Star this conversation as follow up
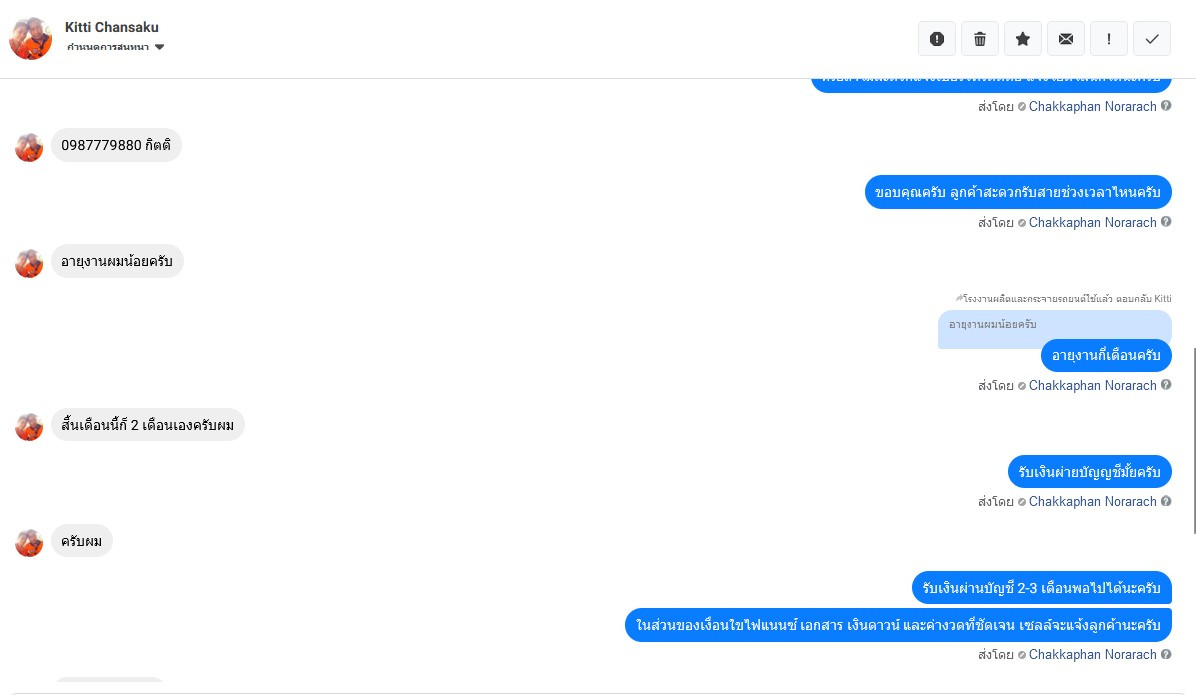This screenshot has width=1196, height=695. coord(1023,39)
